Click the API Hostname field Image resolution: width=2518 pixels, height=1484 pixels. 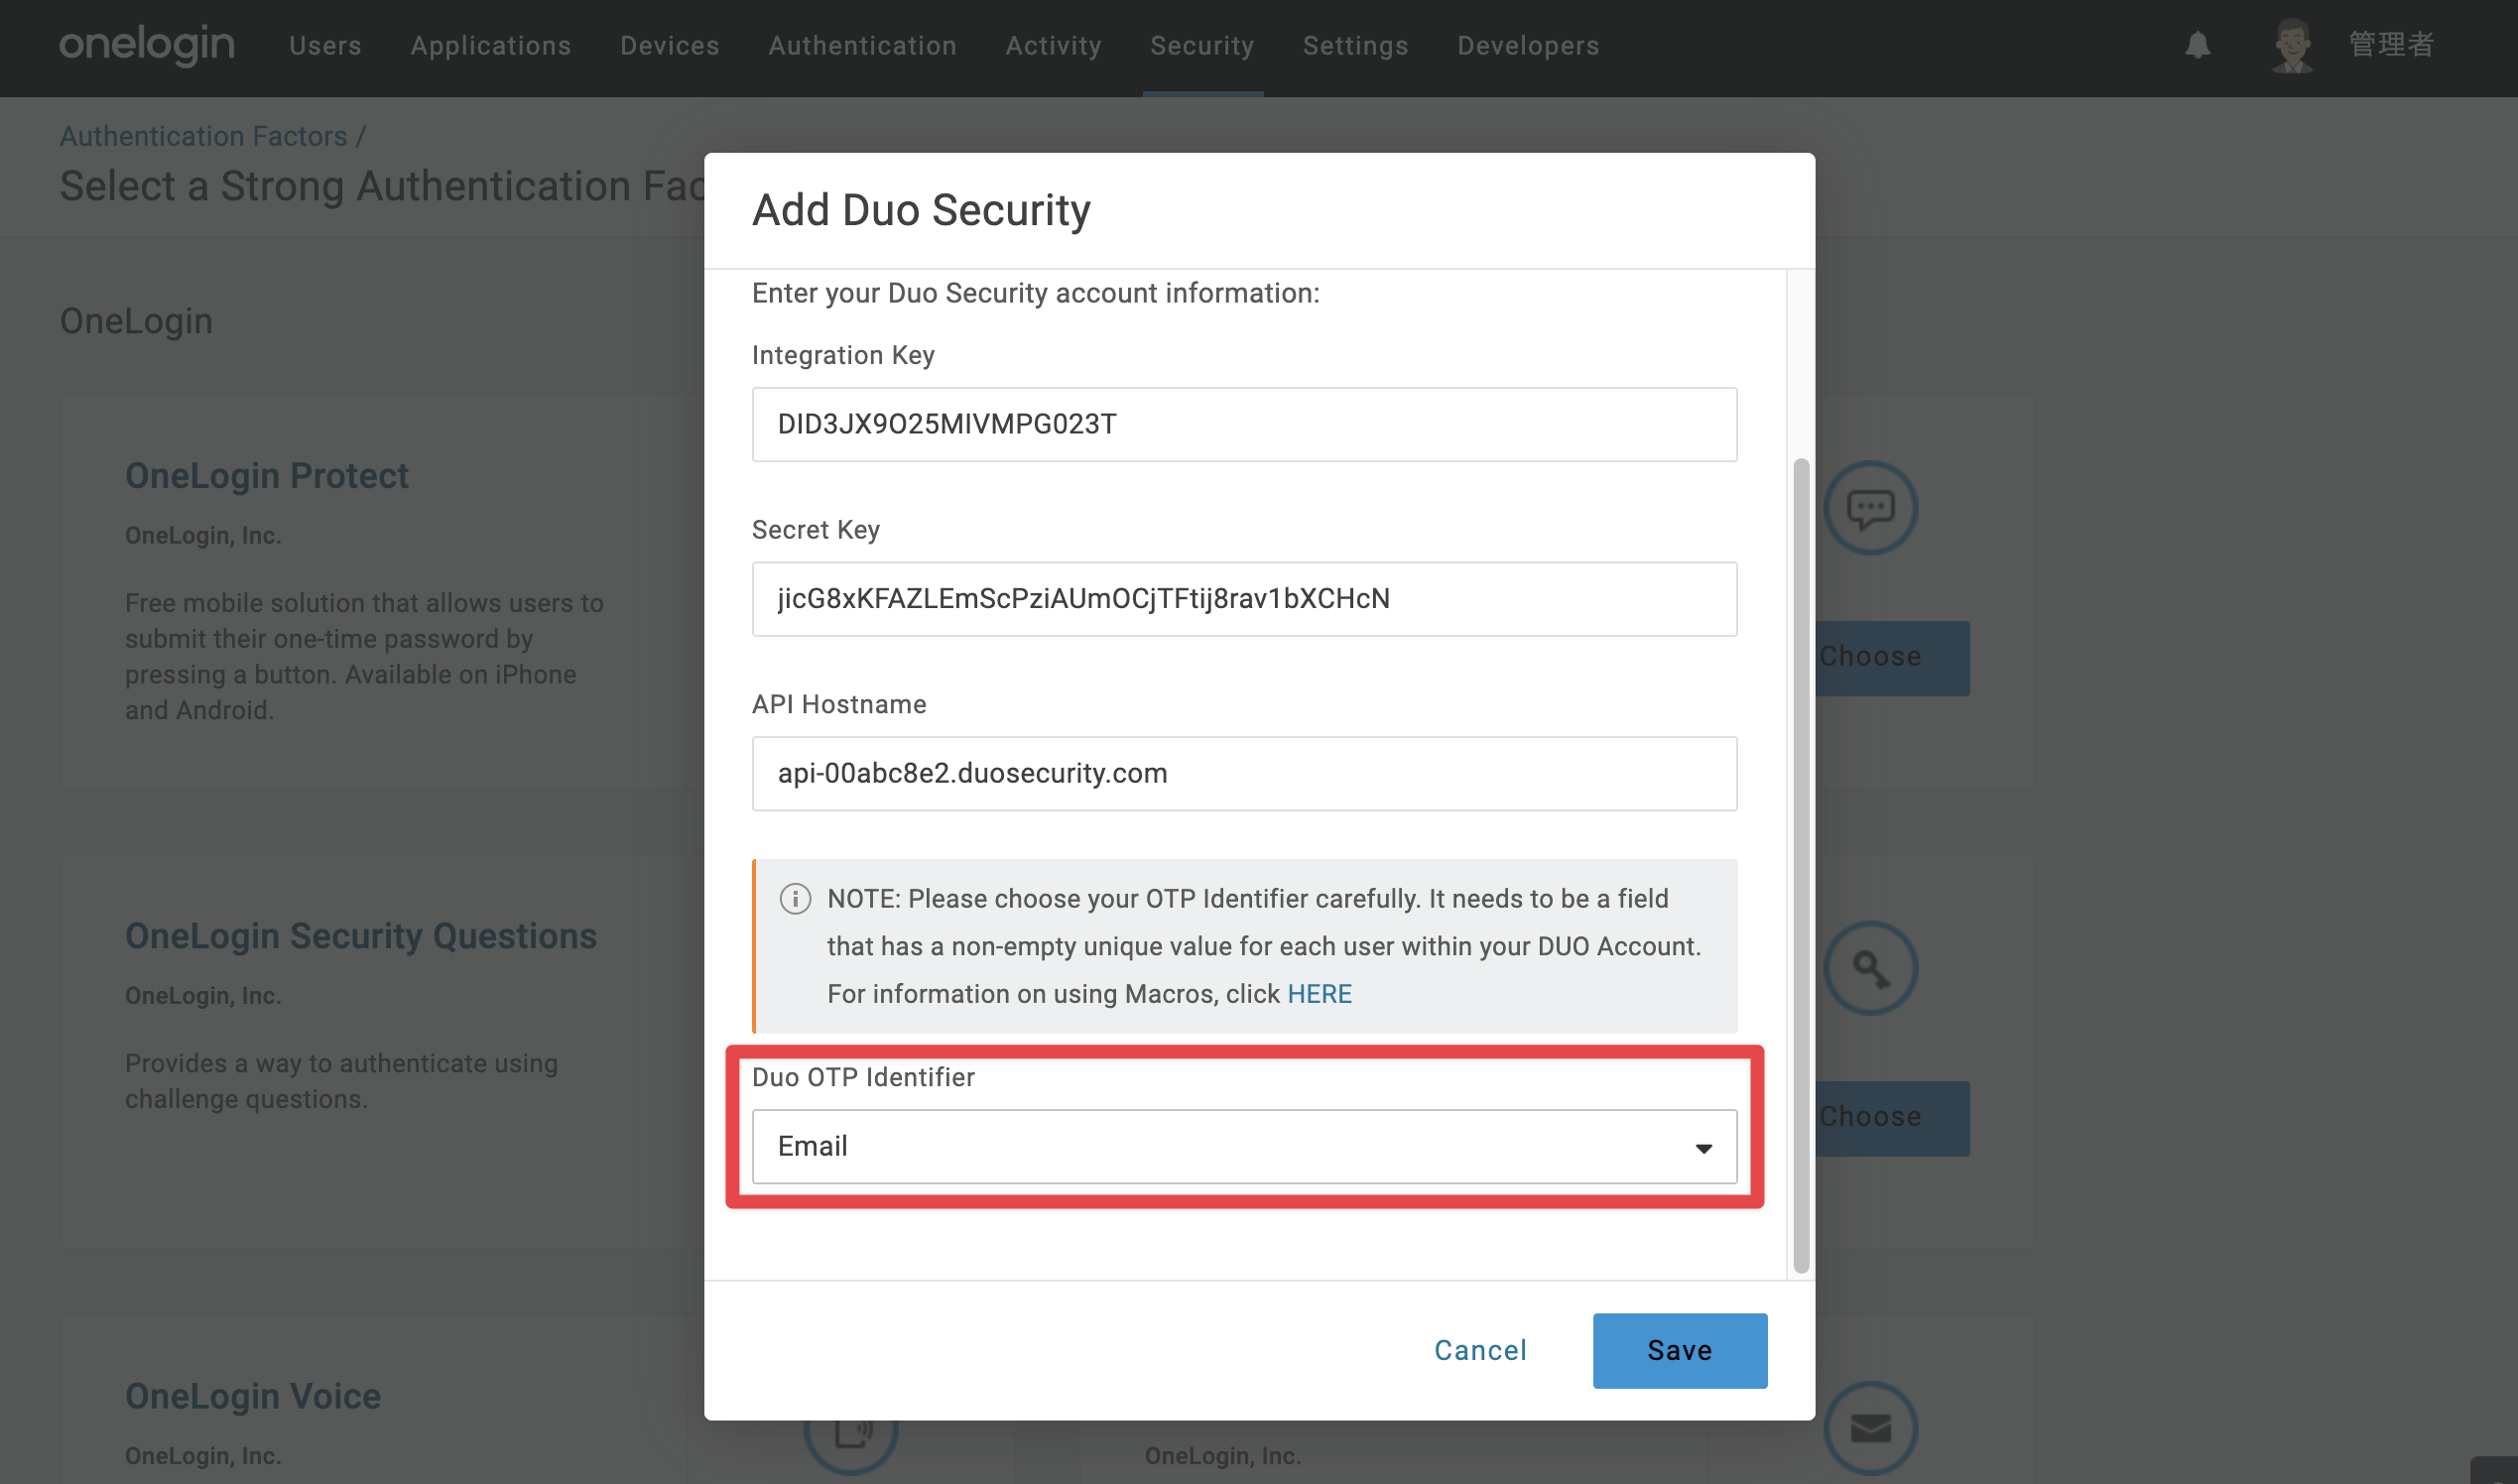click(1244, 773)
